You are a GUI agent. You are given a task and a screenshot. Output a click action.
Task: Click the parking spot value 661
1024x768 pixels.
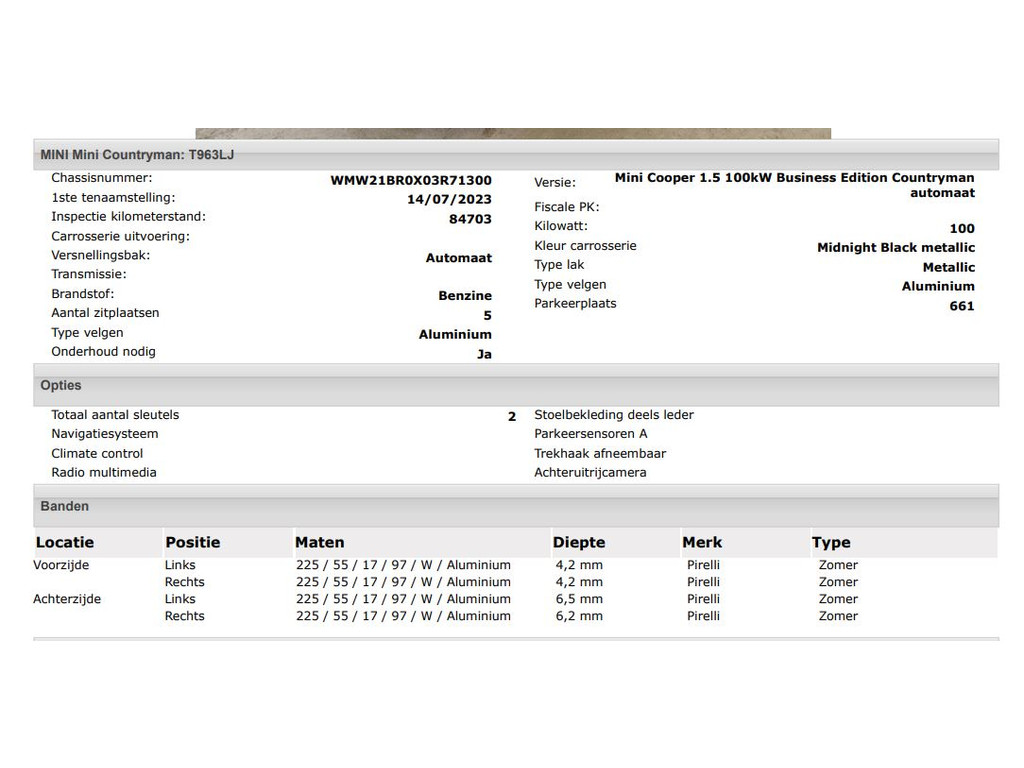coord(962,306)
